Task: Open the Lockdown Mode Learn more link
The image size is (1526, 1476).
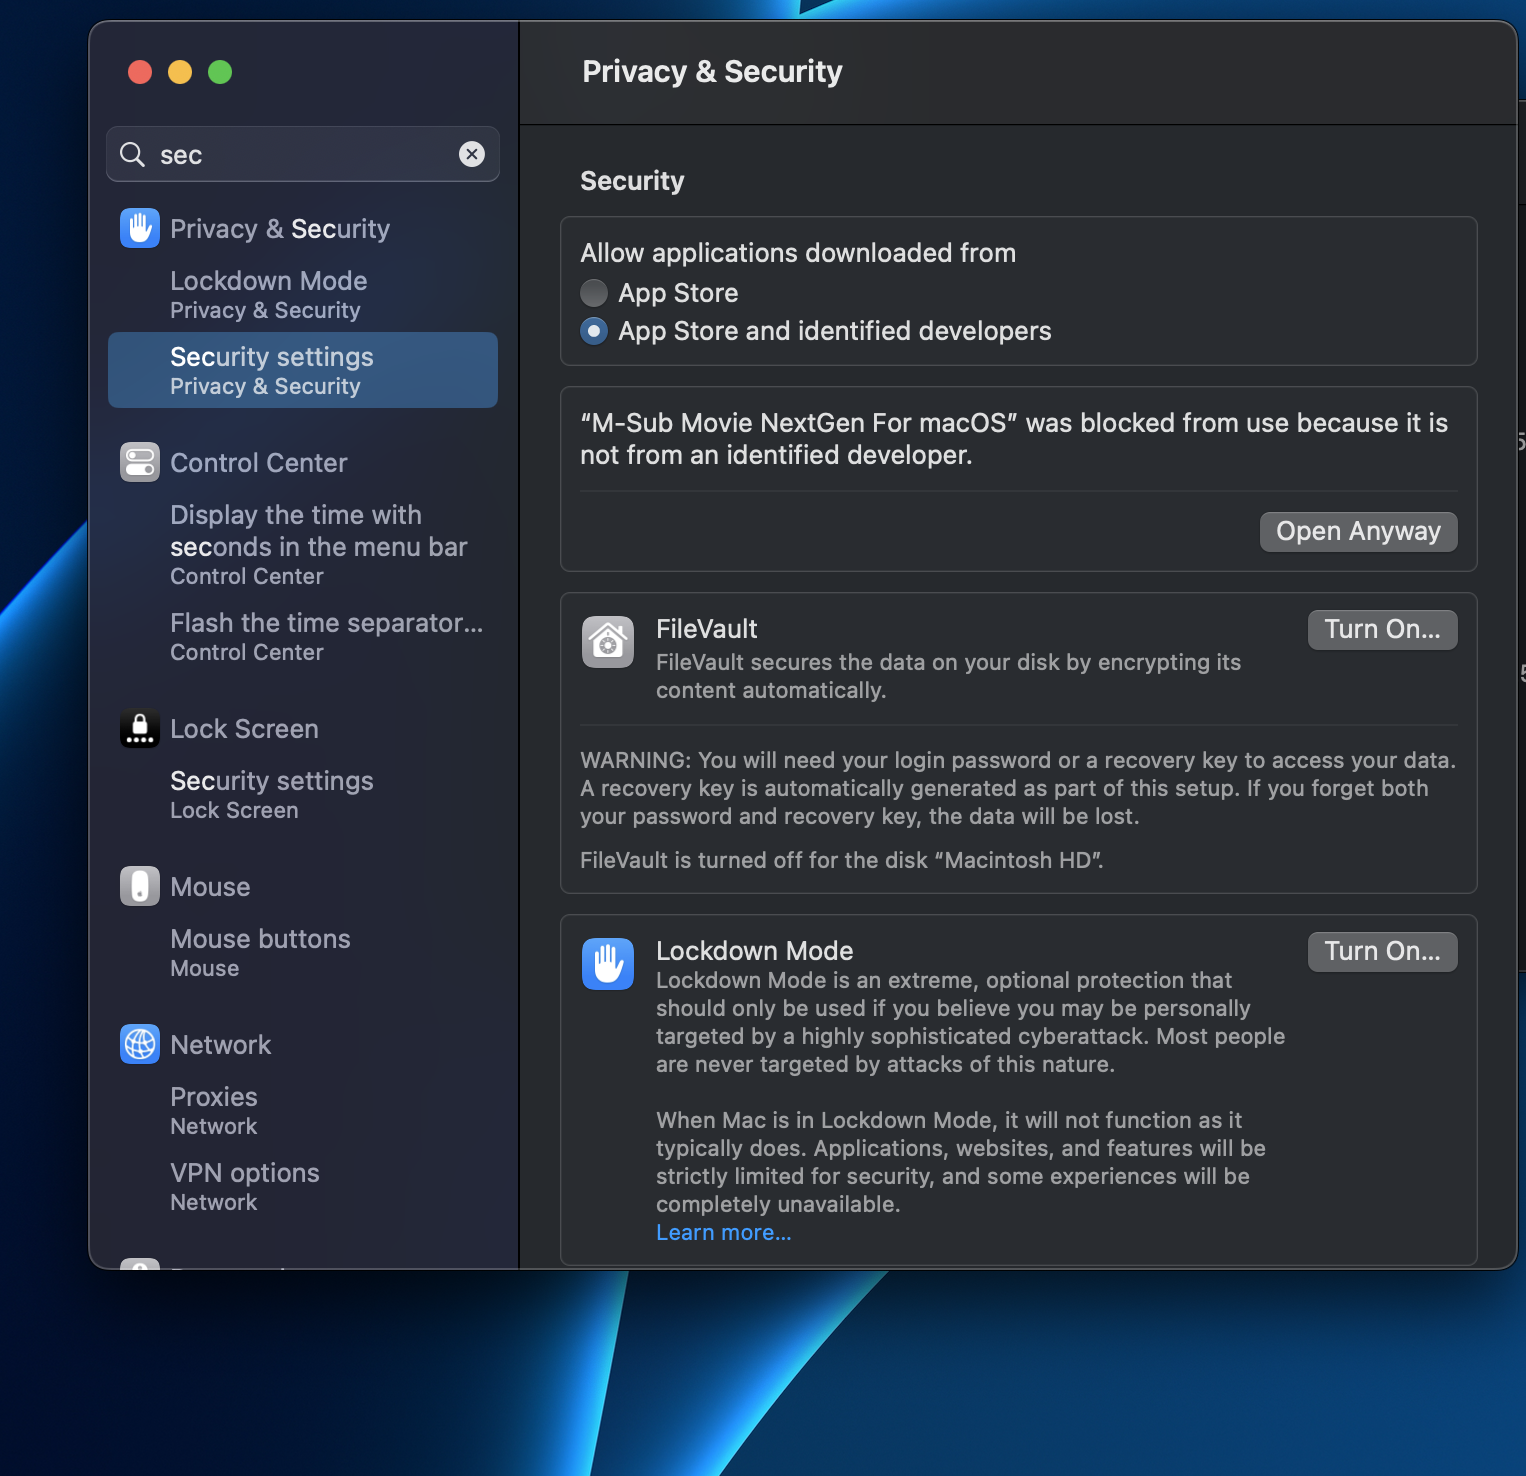Action: pyautogui.click(x=723, y=1233)
